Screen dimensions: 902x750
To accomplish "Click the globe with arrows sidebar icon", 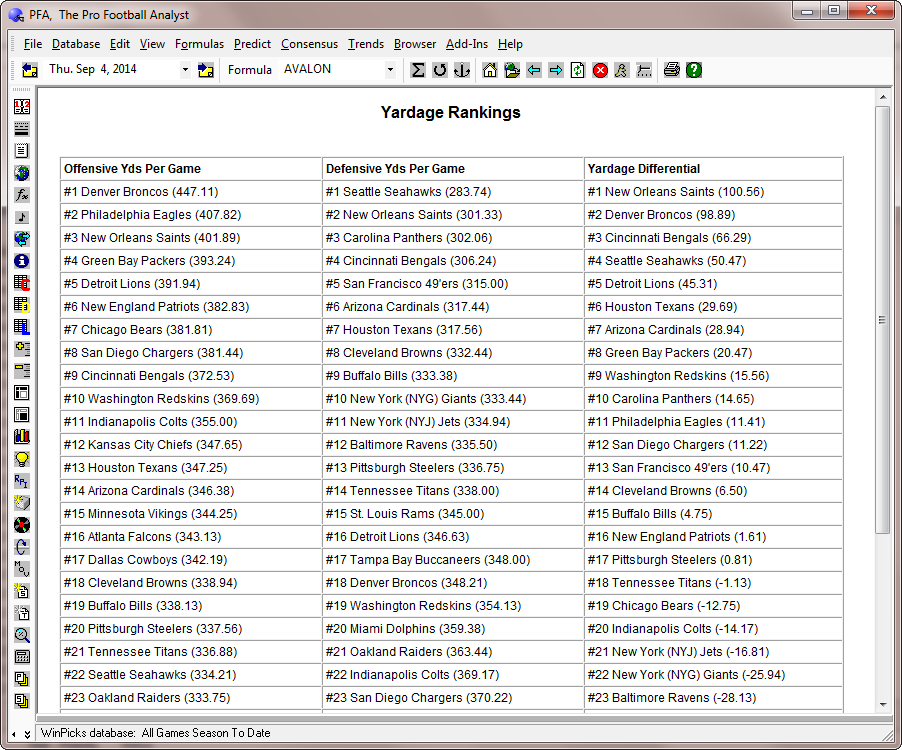I will click(22, 239).
